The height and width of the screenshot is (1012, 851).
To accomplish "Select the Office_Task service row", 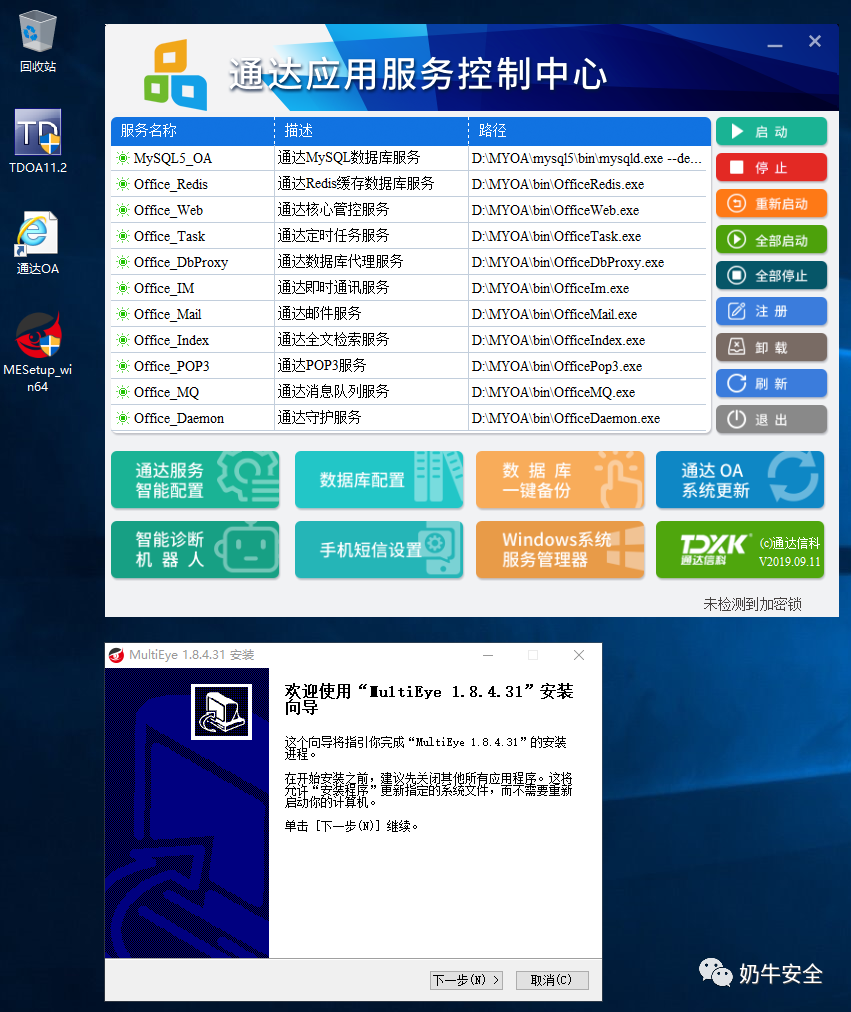I will pos(410,236).
